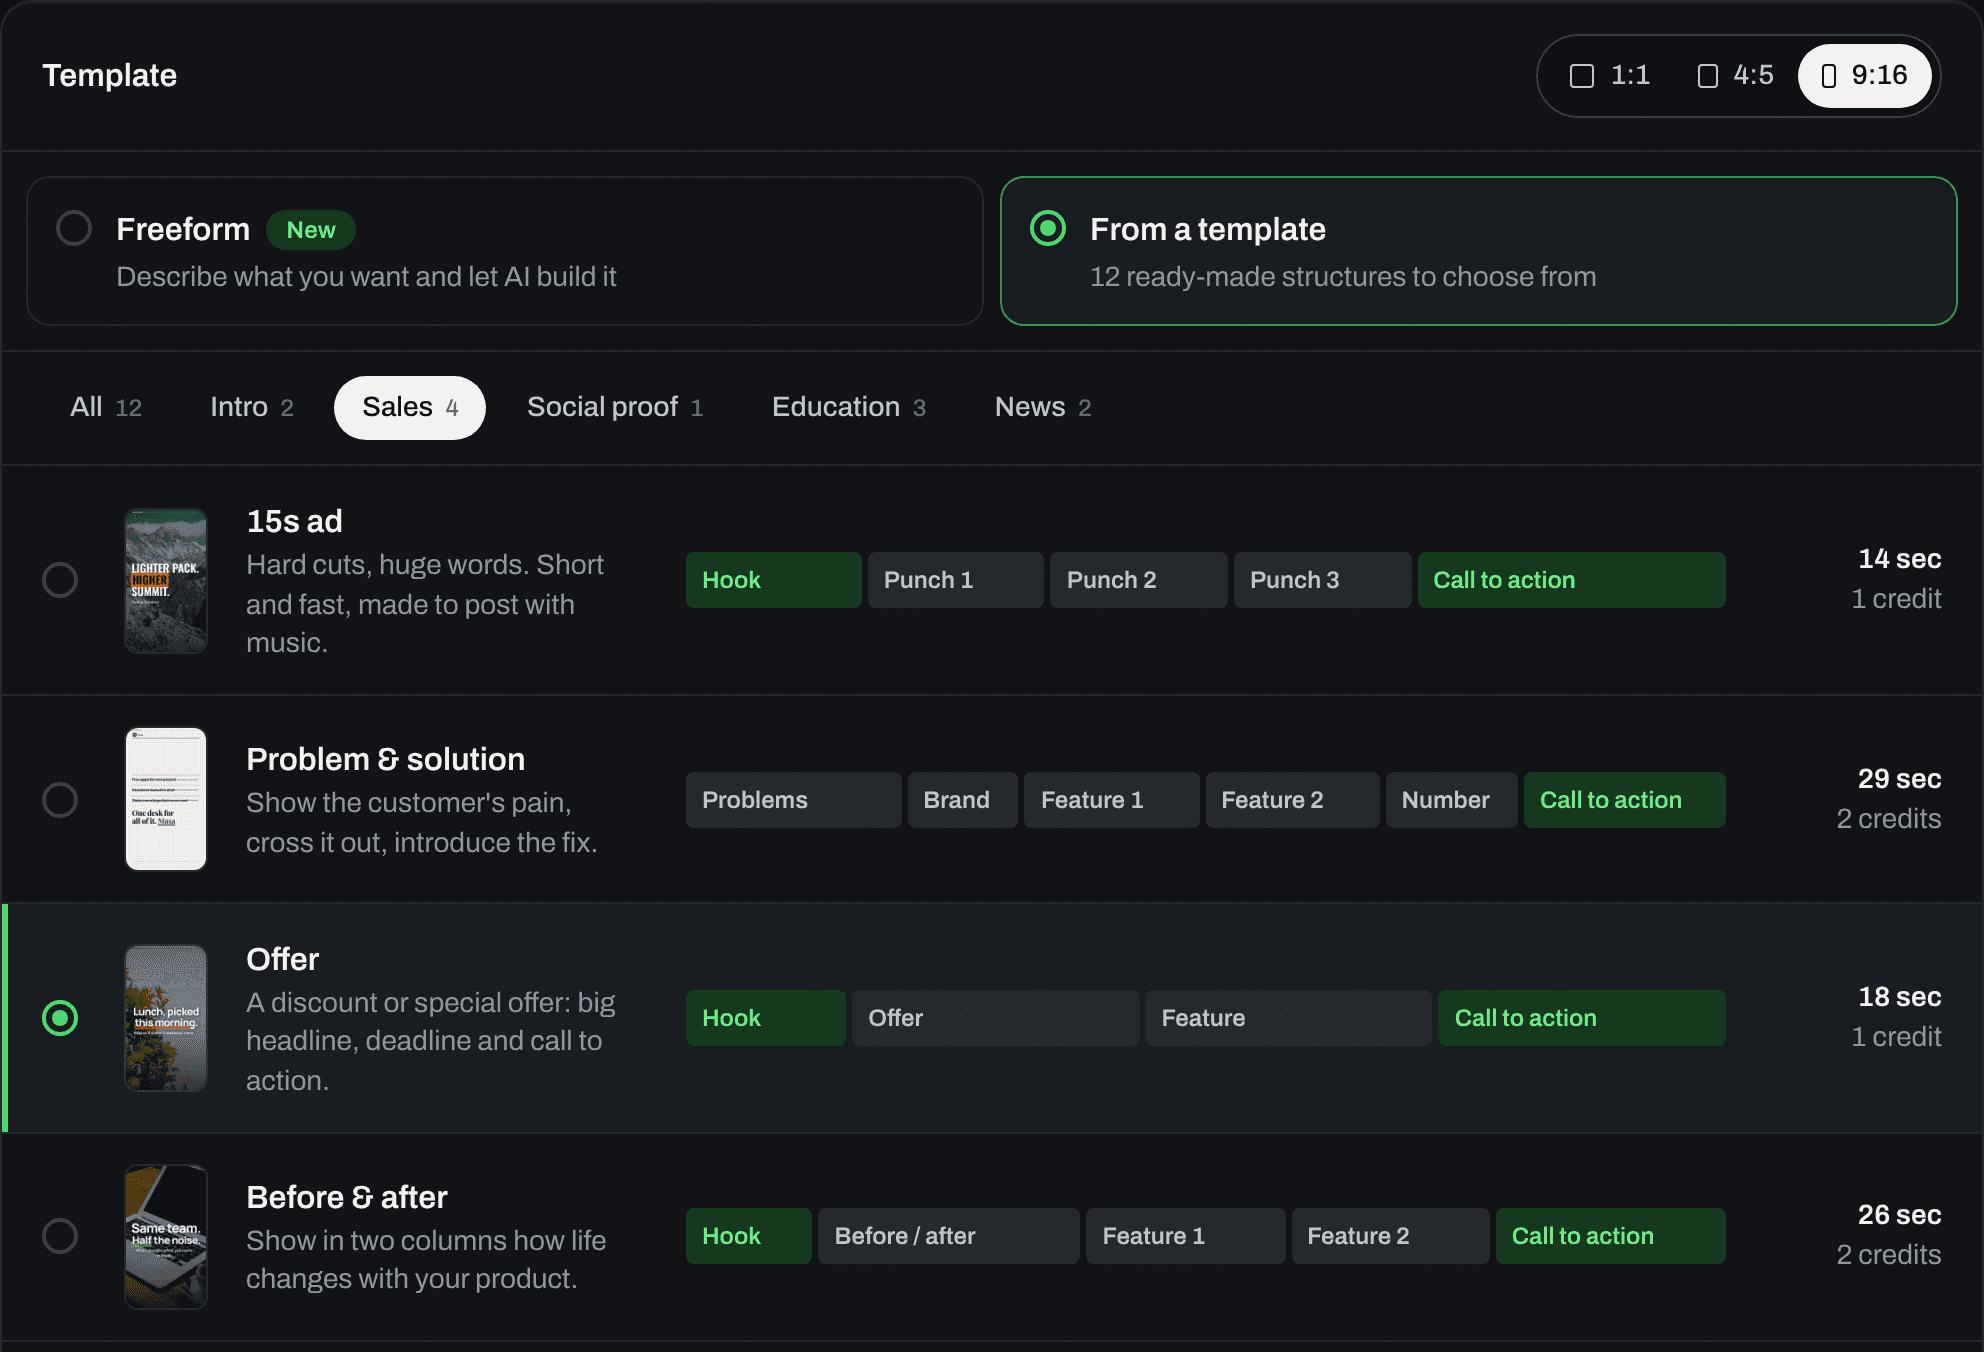Click the Hook segment in Before & after row
Viewport: 1984px width, 1352px height.
(x=749, y=1236)
